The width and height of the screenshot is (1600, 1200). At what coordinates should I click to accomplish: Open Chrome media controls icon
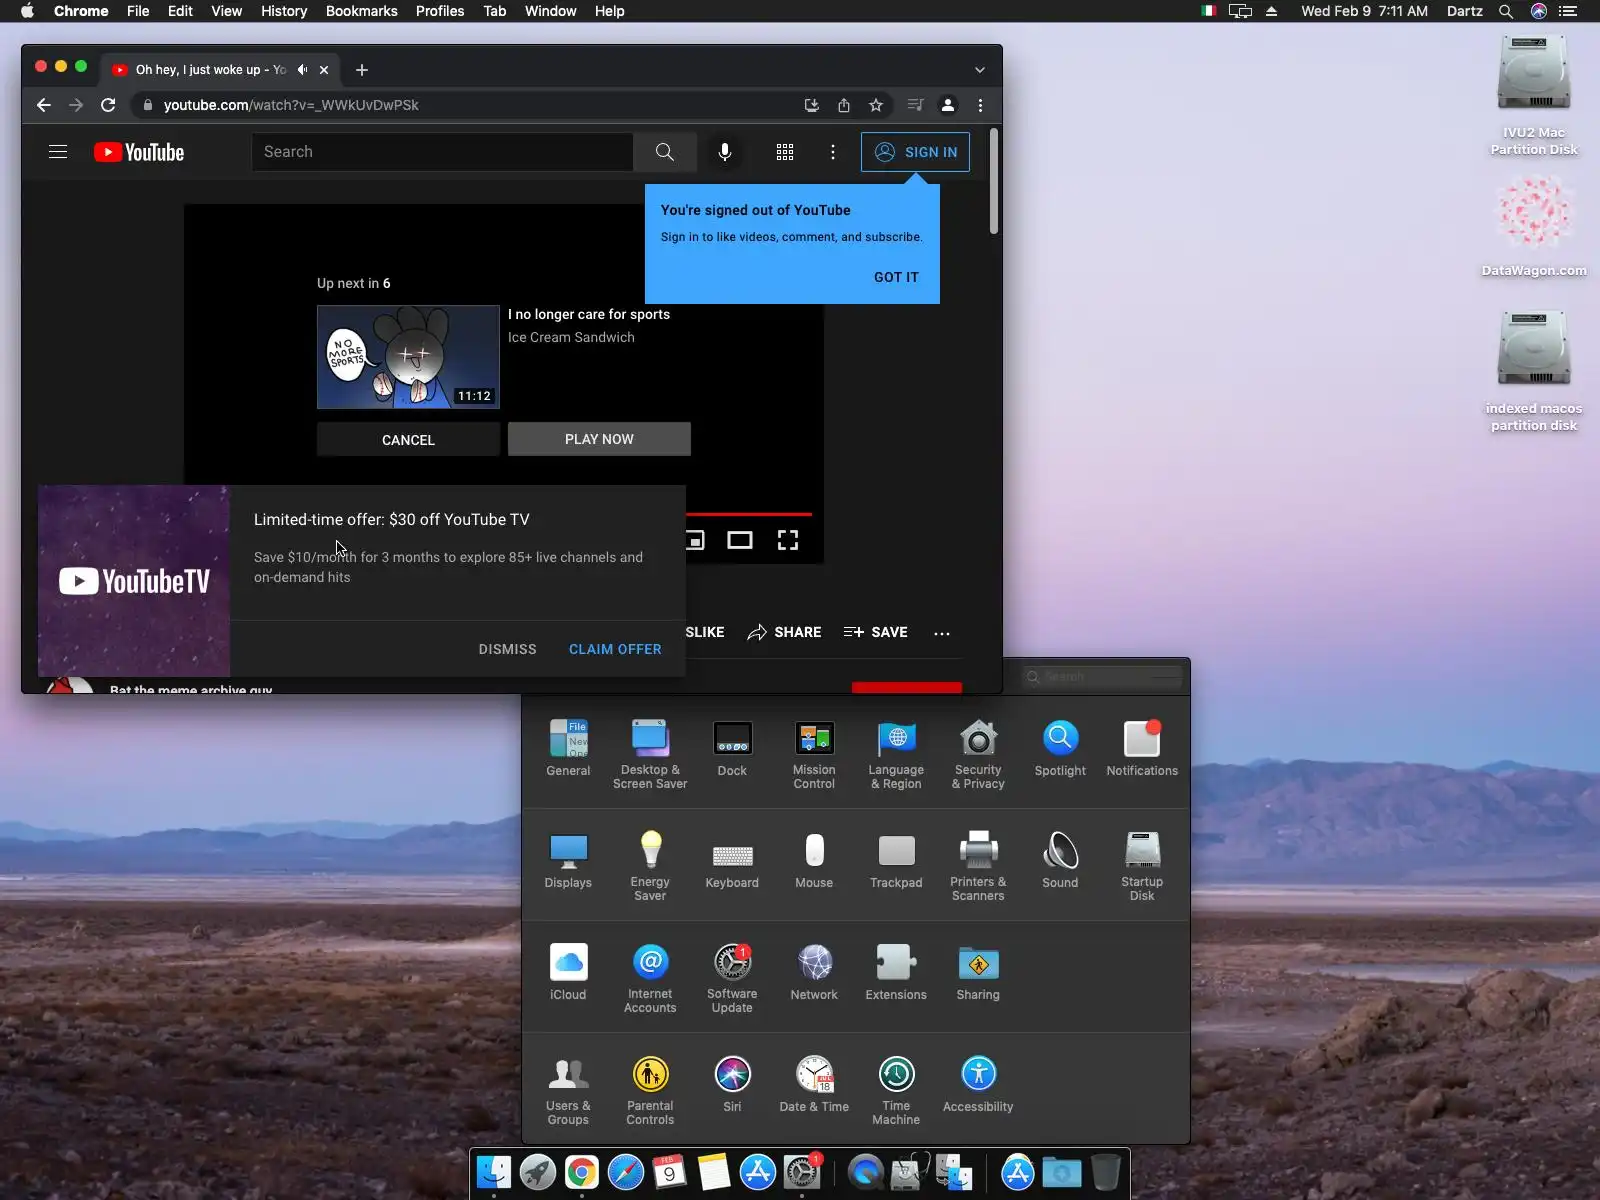pyautogui.click(x=915, y=105)
